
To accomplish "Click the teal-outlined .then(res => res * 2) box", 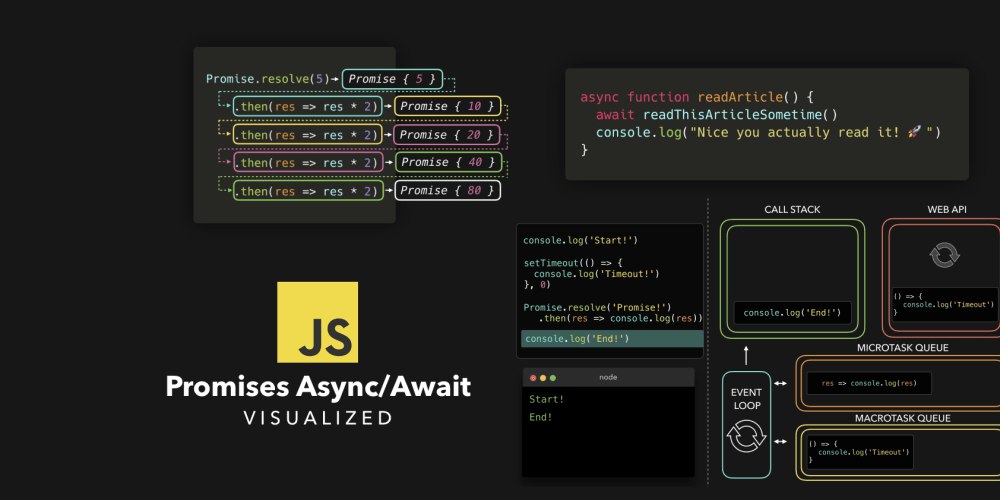I will pyautogui.click(x=308, y=107).
